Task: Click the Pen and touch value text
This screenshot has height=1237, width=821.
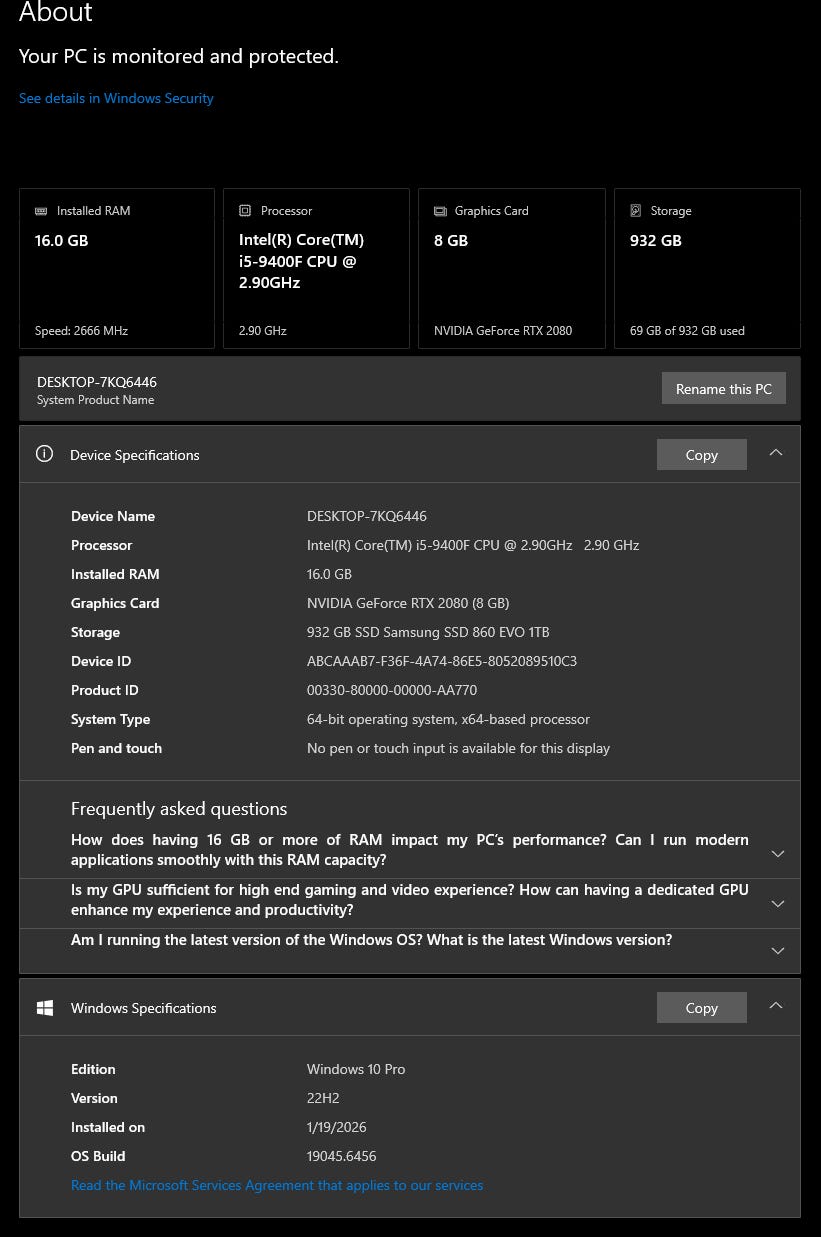Action: pos(458,748)
